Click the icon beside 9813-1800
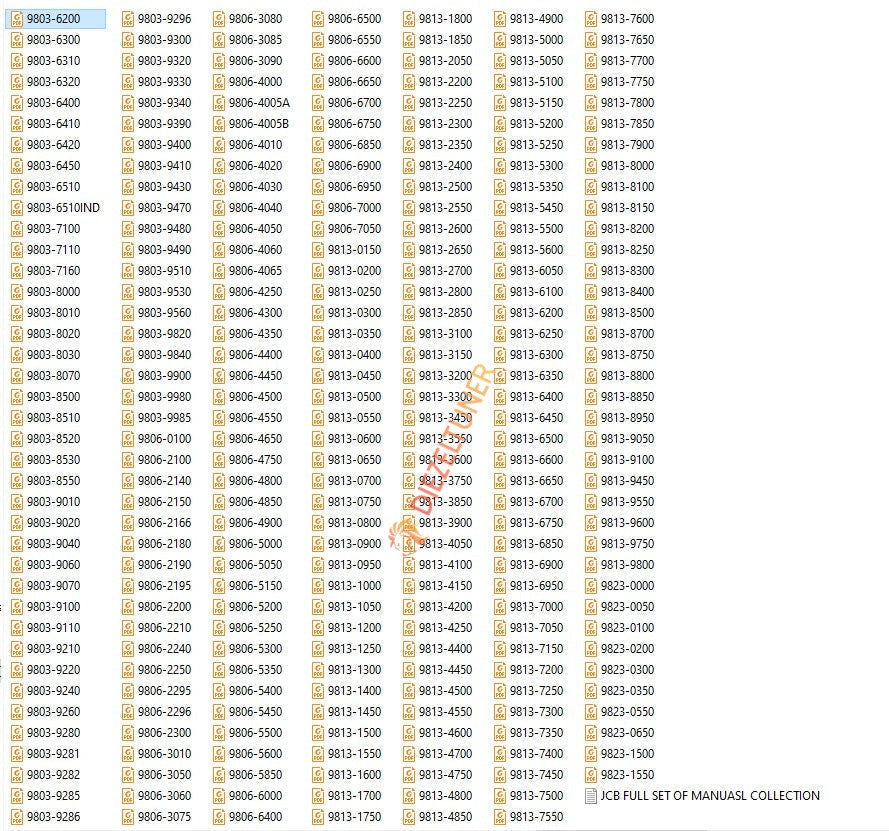 (x=409, y=19)
